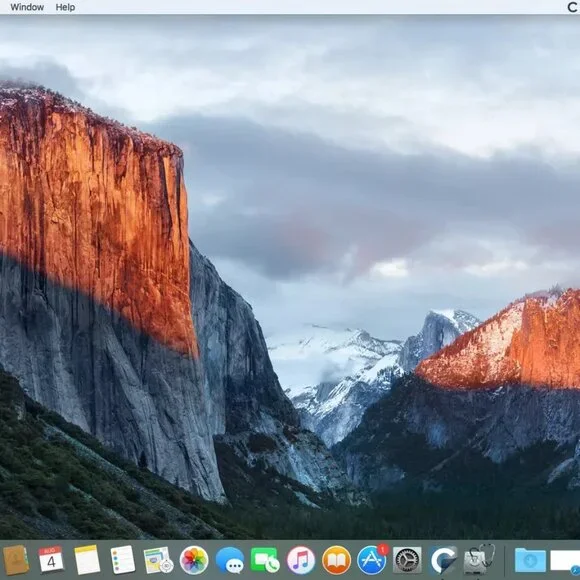Launch the yellow Notes app
The width and height of the screenshot is (580, 580).
[87, 560]
